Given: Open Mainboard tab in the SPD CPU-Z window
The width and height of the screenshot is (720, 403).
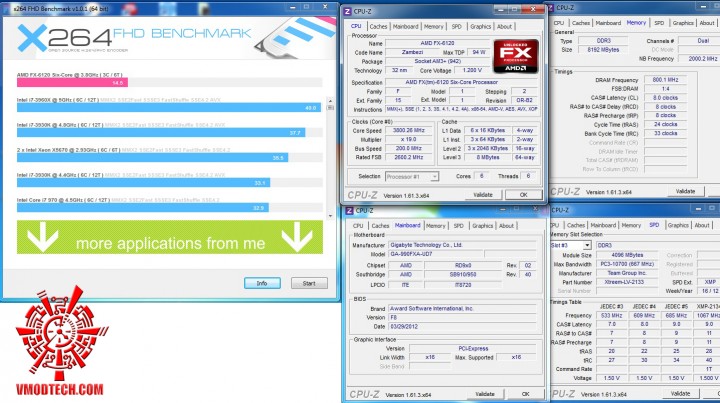Looking at the screenshot, I should 603,225.
